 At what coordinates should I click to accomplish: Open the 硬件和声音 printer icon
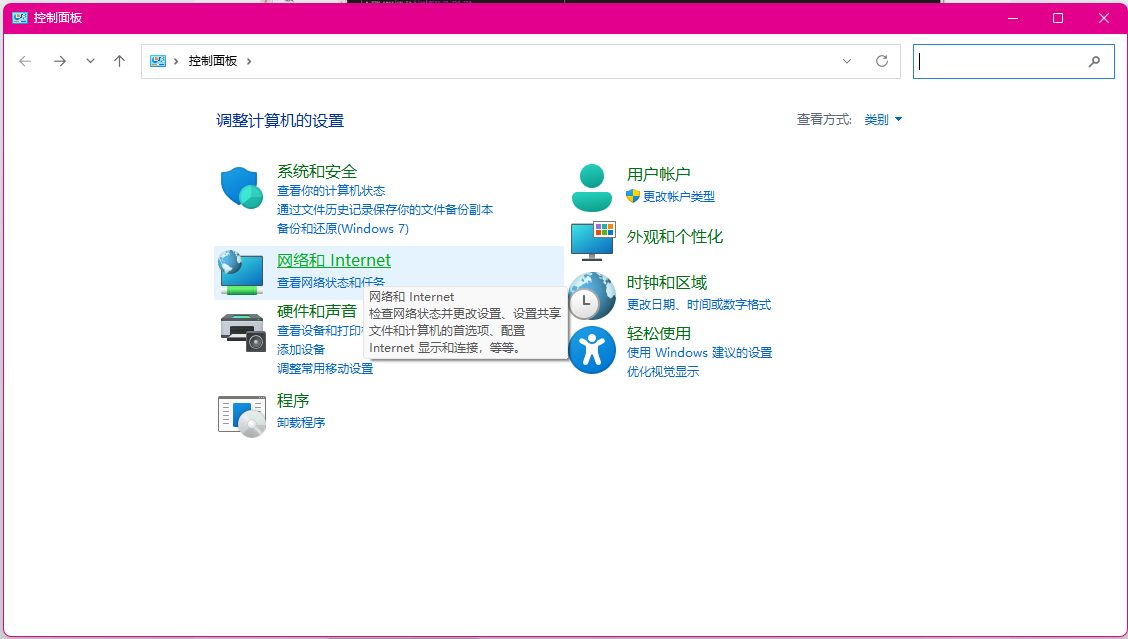coord(243,332)
